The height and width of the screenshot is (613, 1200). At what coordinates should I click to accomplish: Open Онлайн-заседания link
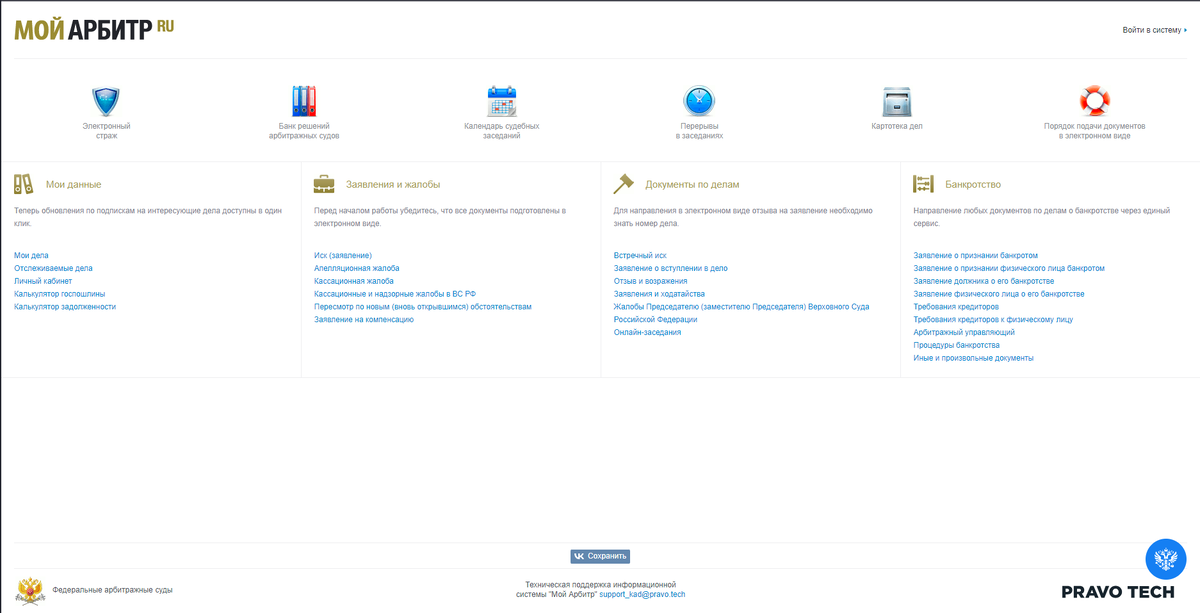coord(648,332)
